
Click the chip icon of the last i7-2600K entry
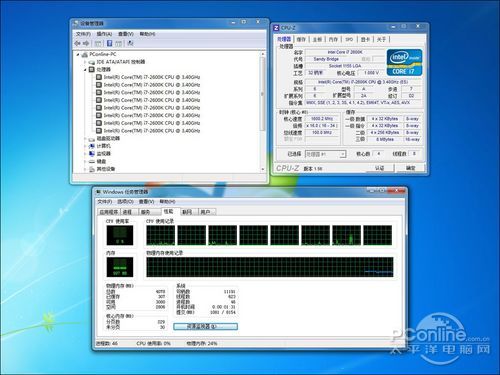tap(99, 131)
